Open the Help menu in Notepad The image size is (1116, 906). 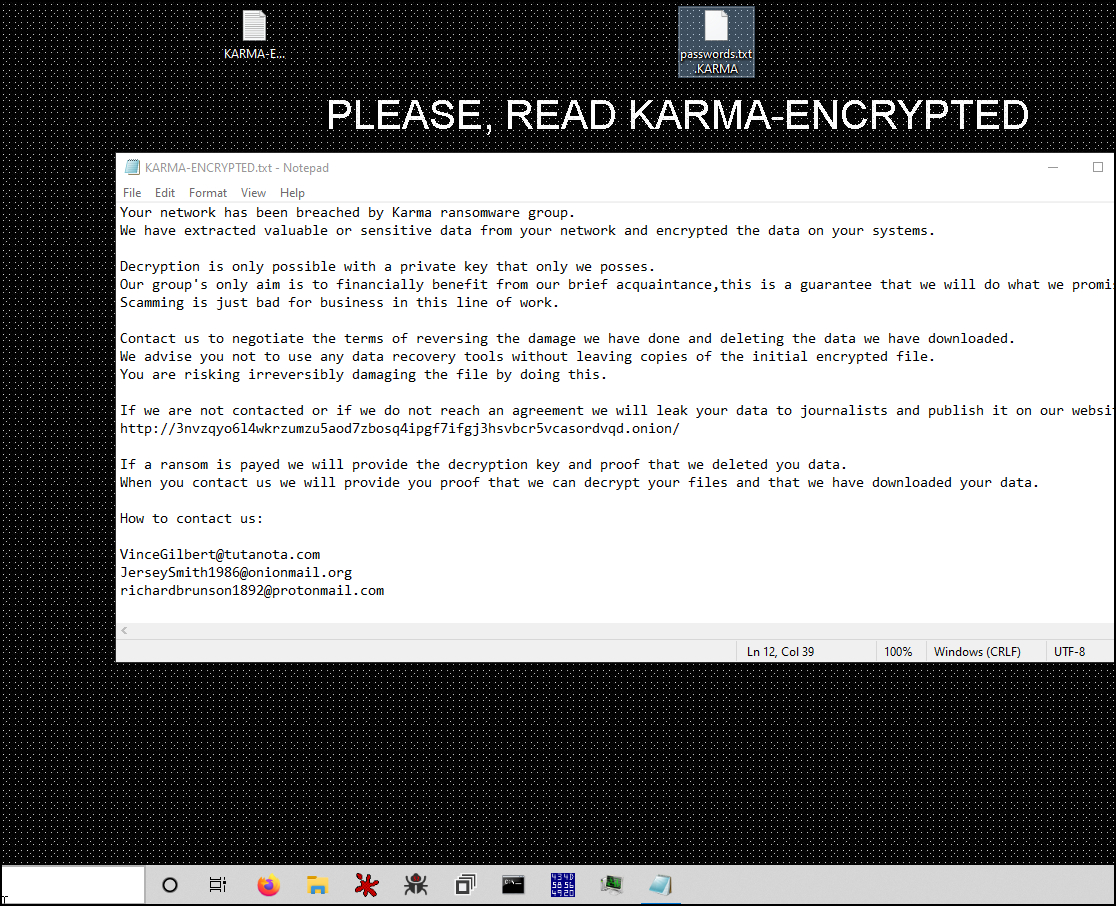click(292, 193)
